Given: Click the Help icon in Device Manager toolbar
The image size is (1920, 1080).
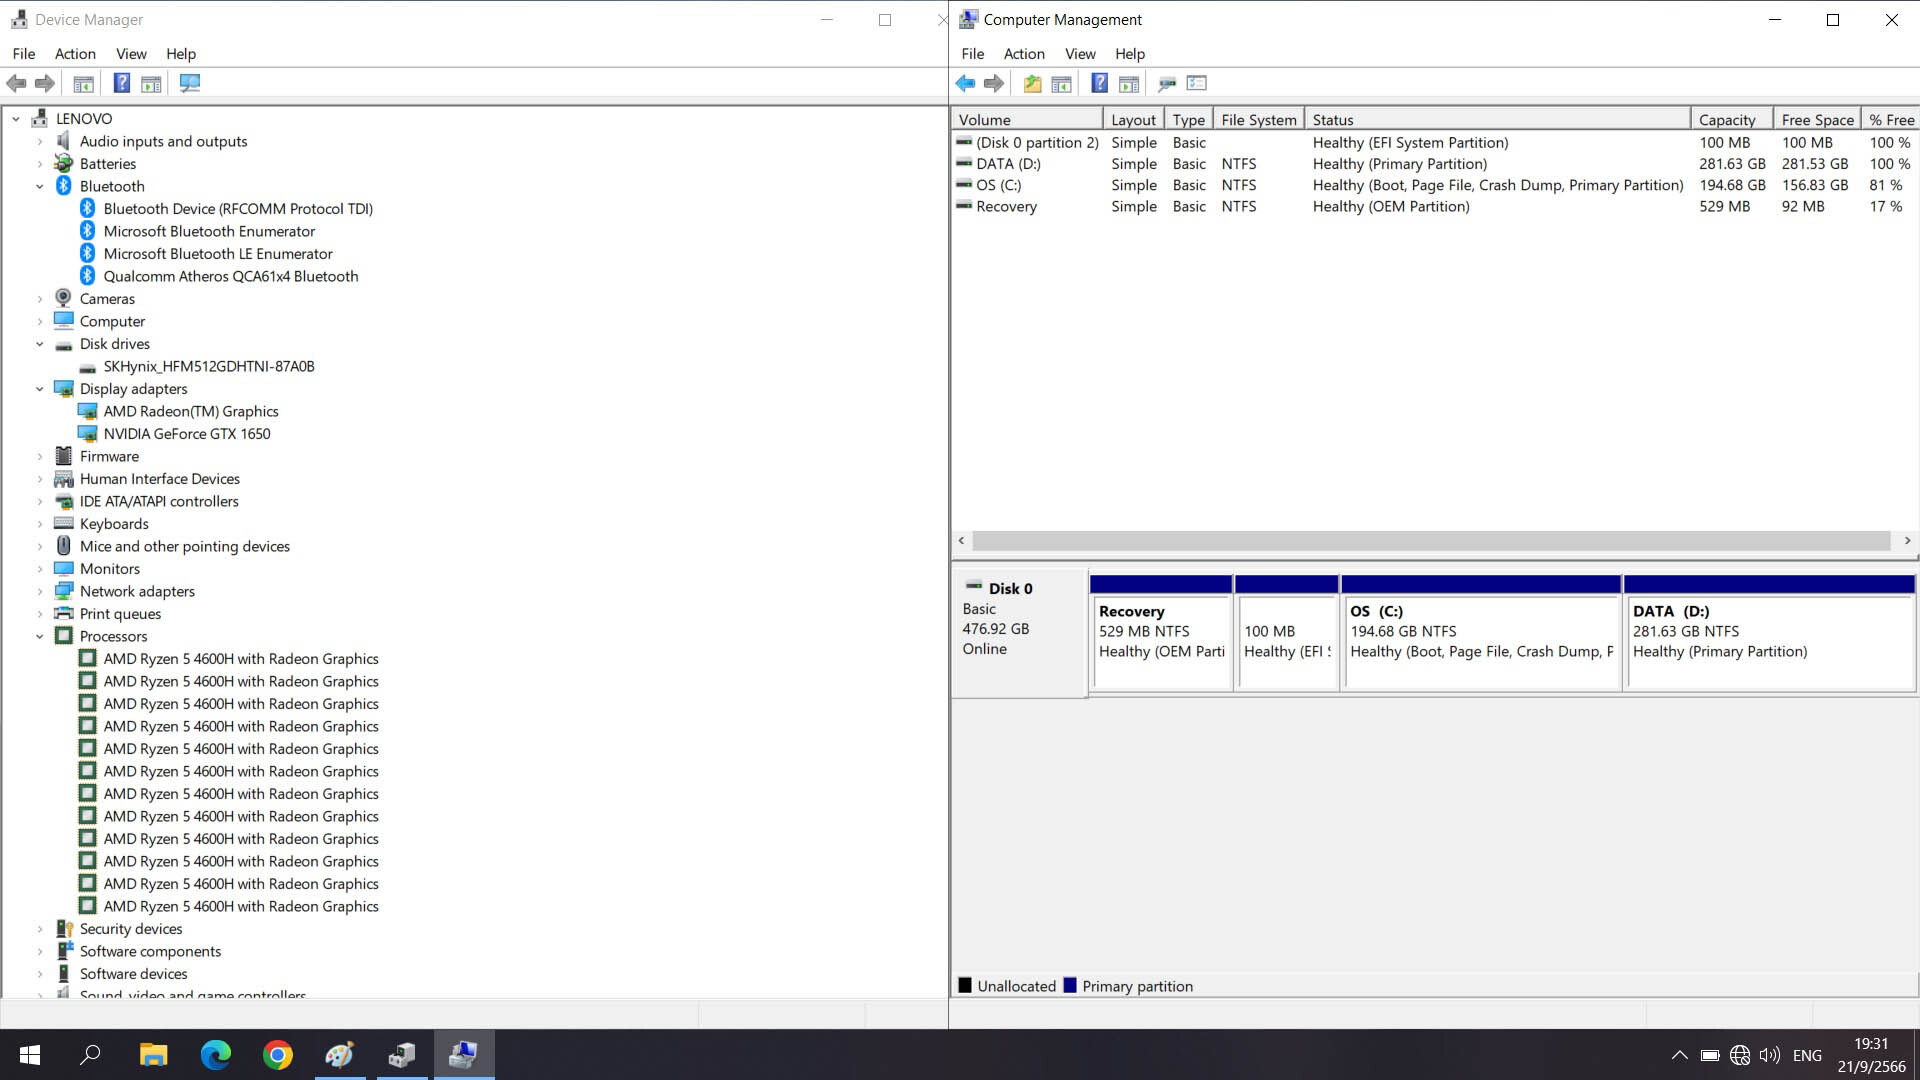Looking at the screenshot, I should [x=121, y=83].
